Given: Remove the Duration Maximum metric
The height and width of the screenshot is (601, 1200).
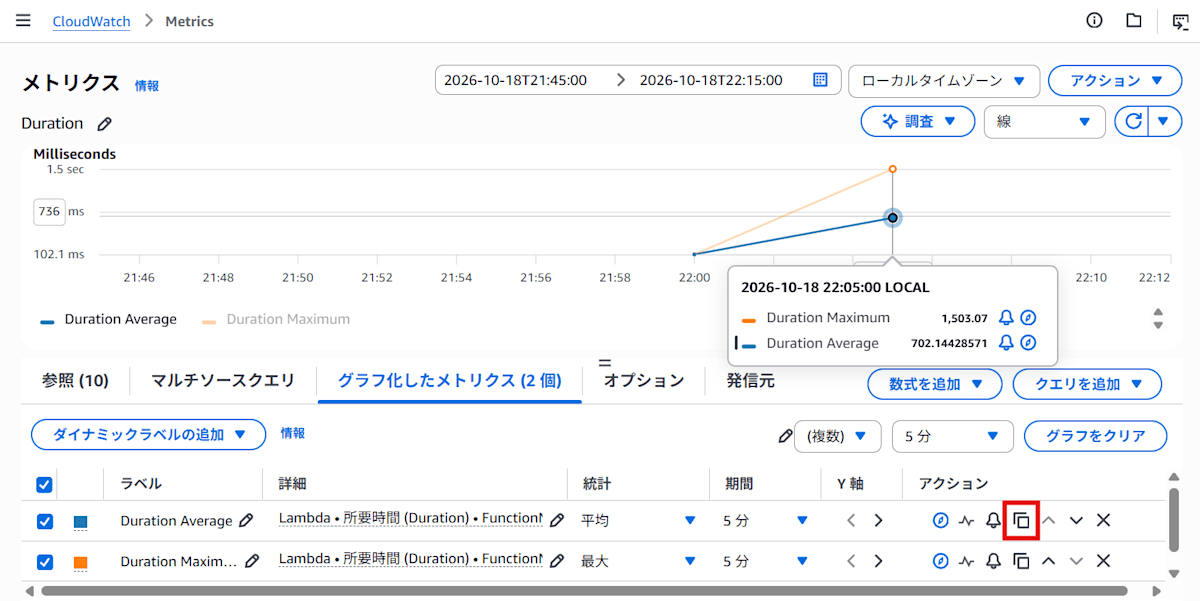Looking at the screenshot, I should 1103,561.
